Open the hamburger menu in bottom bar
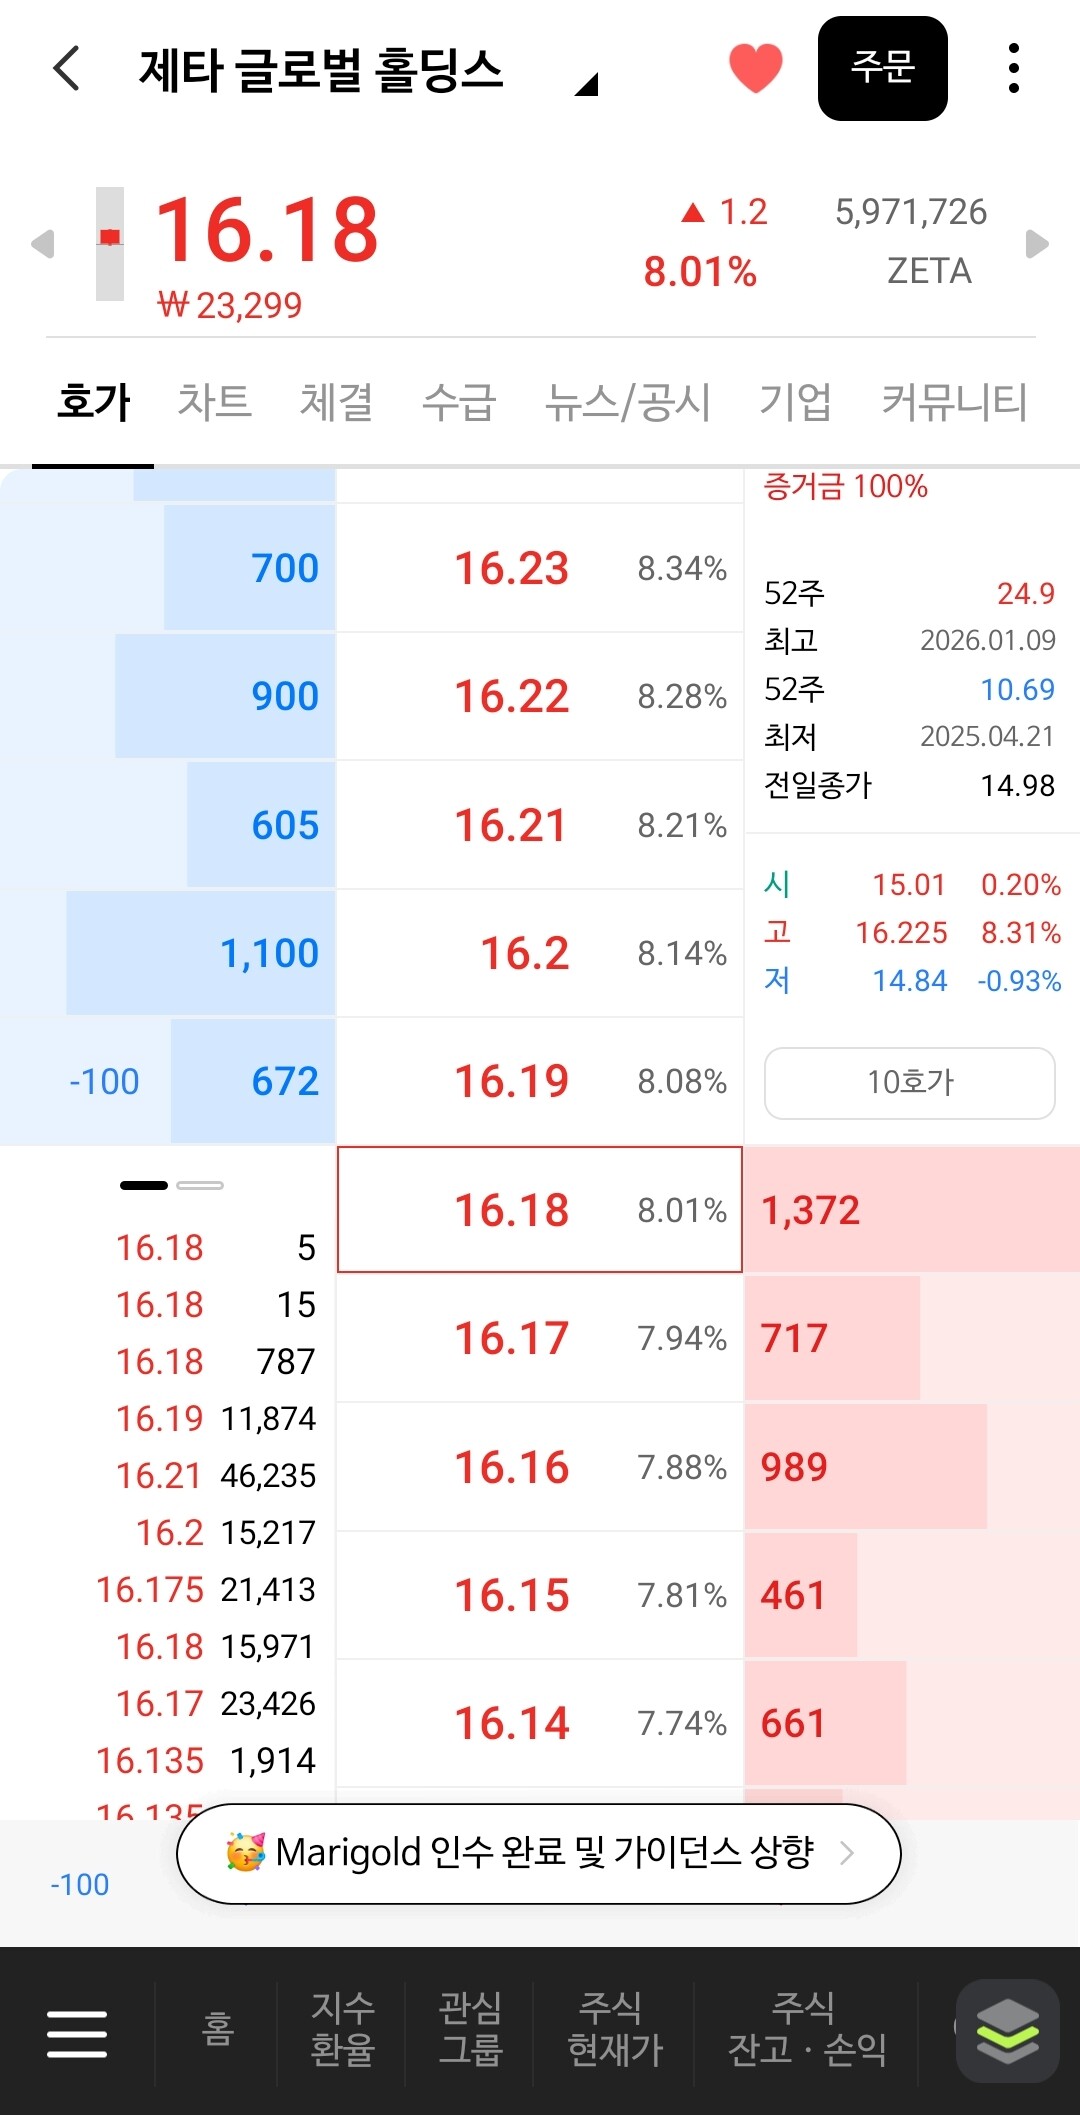 point(77,2033)
